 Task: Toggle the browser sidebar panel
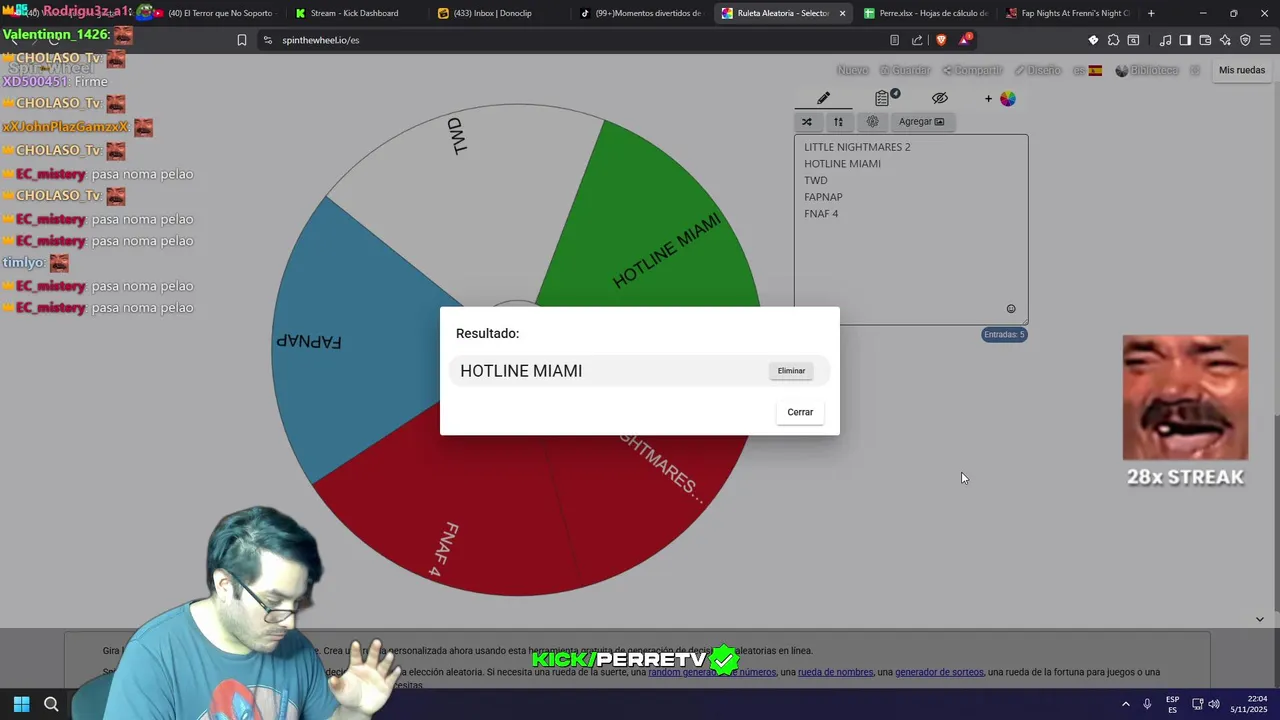click(x=1185, y=40)
